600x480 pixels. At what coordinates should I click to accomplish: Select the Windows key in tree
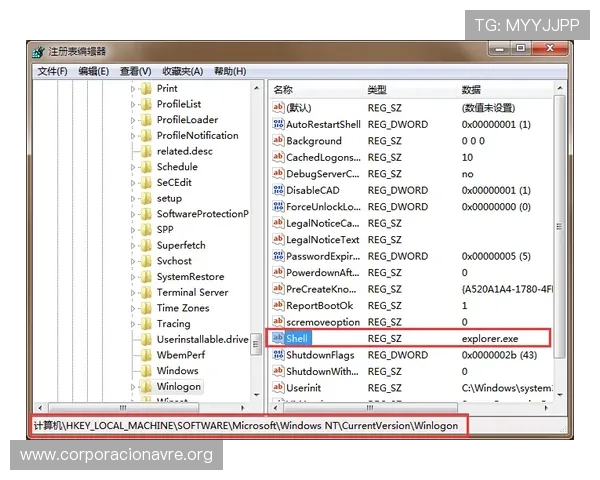(x=178, y=371)
